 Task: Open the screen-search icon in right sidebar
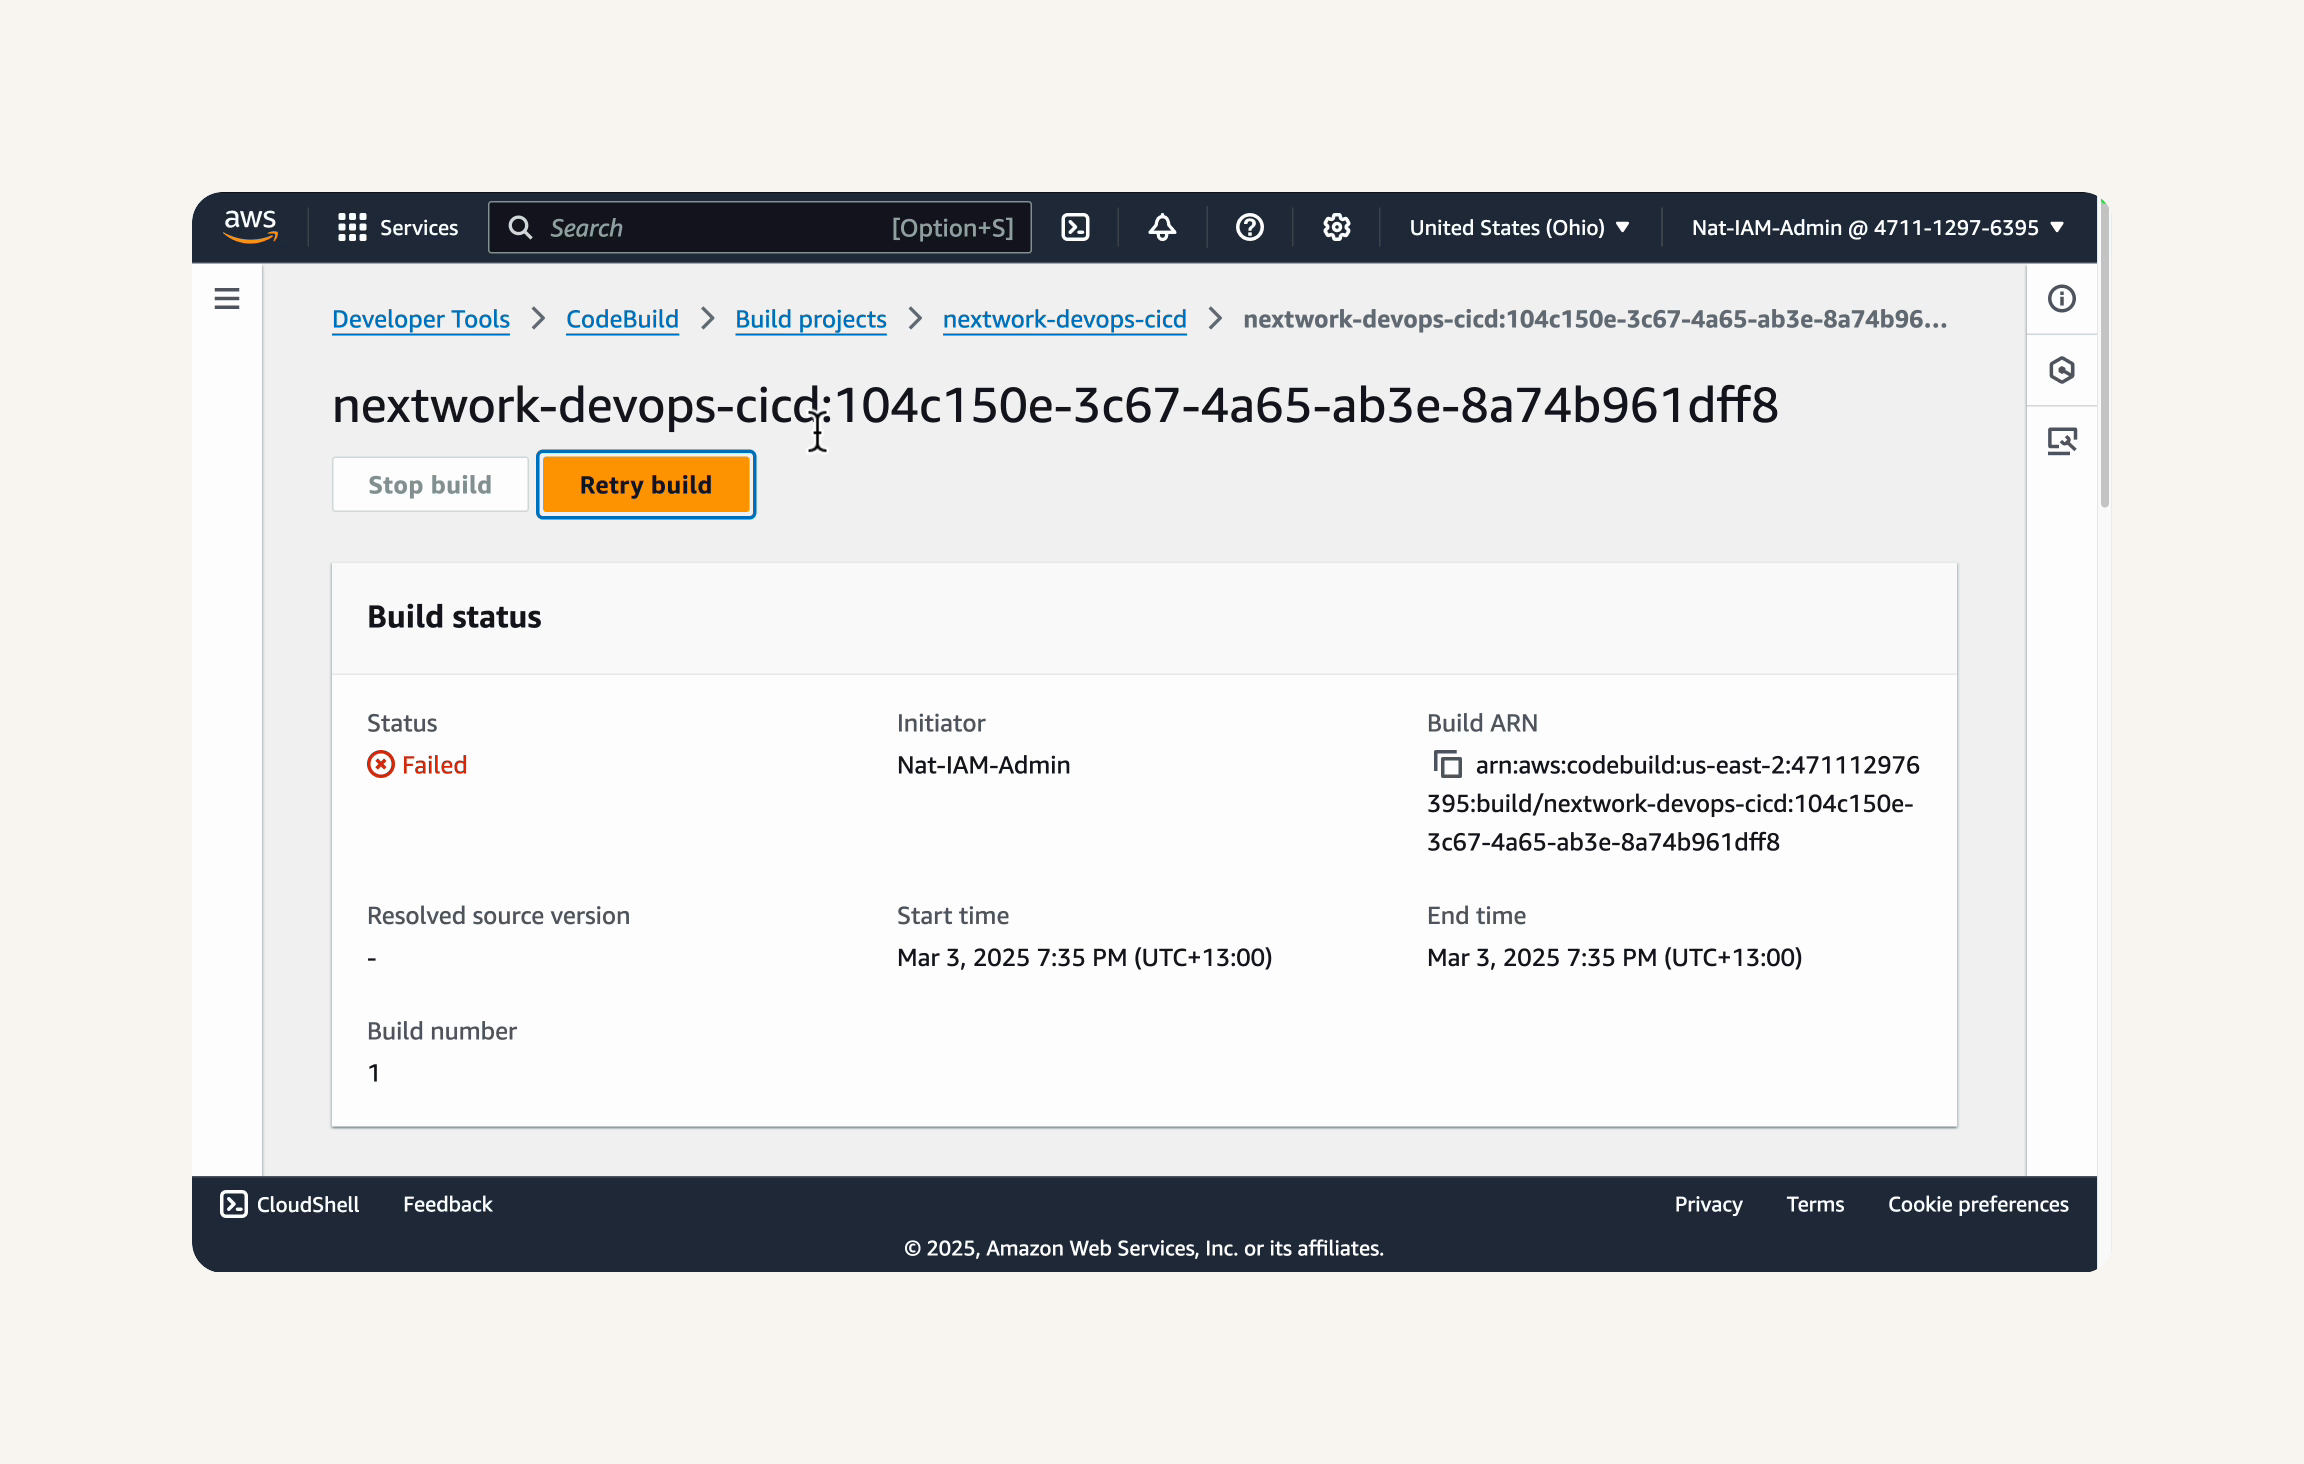point(2062,441)
